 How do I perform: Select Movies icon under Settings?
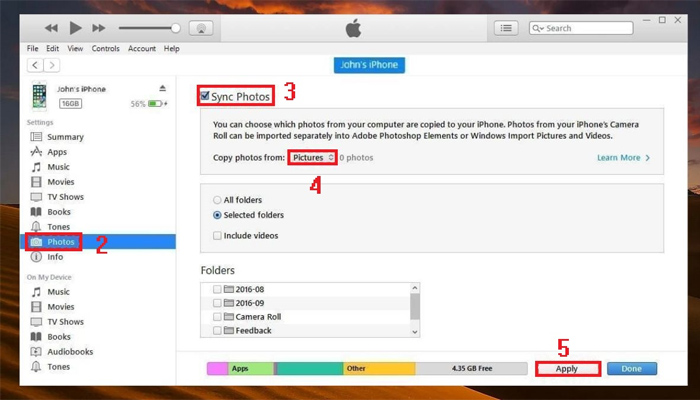36,182
